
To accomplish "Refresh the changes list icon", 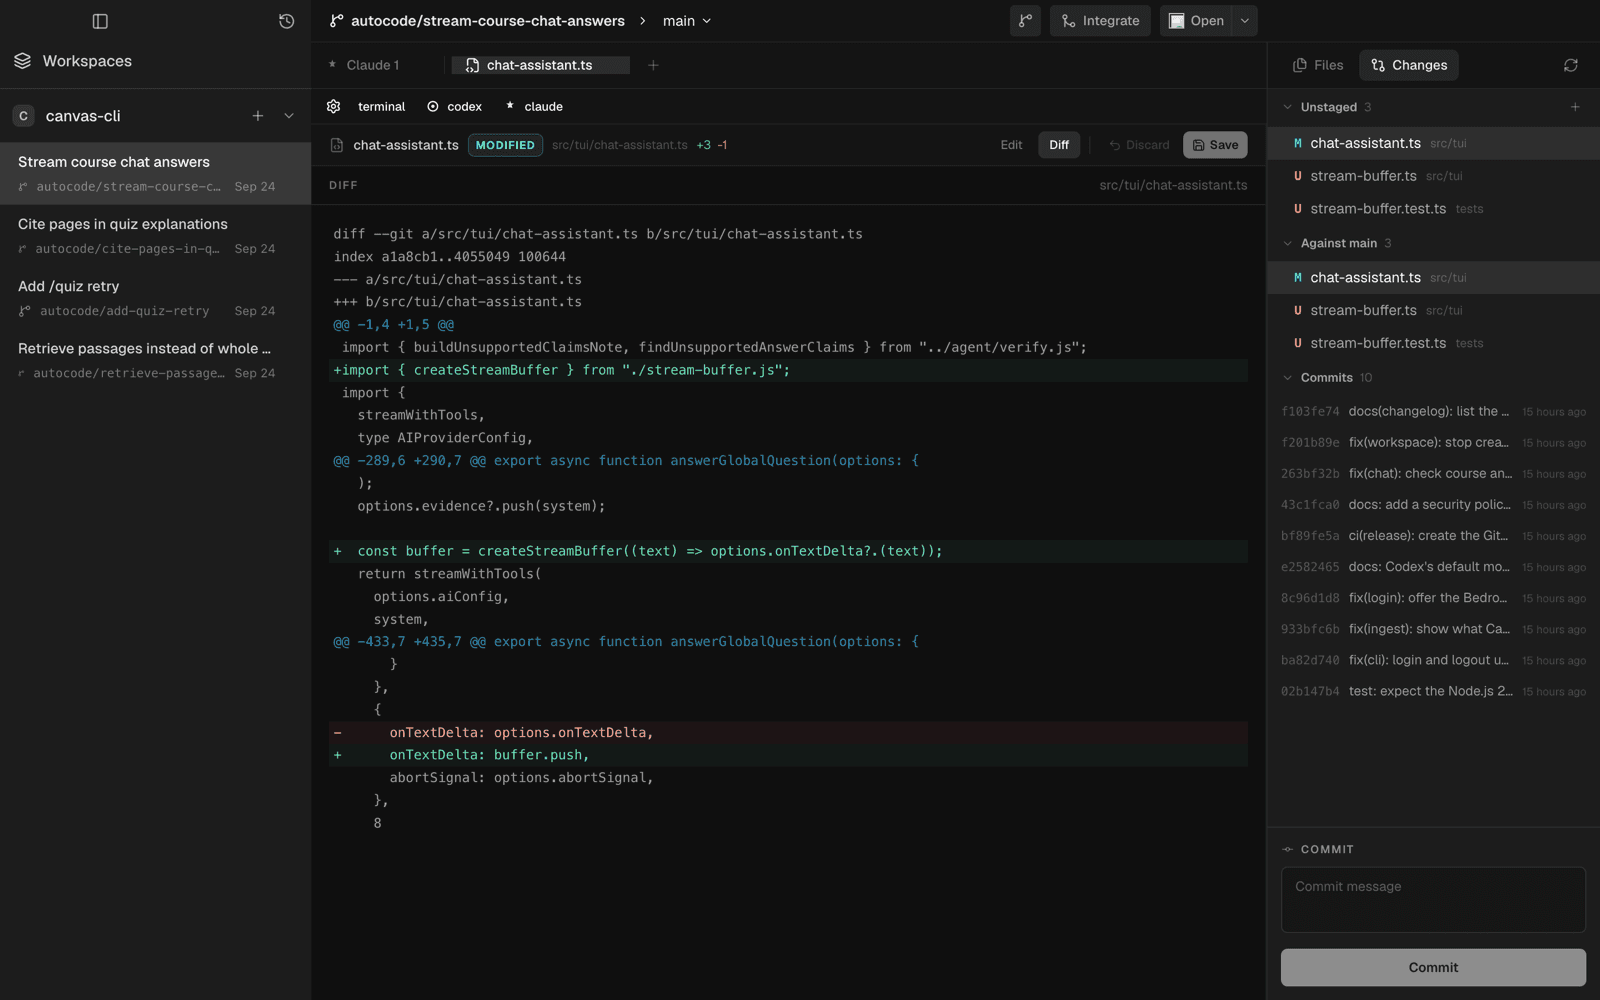I will (1571, 65).
